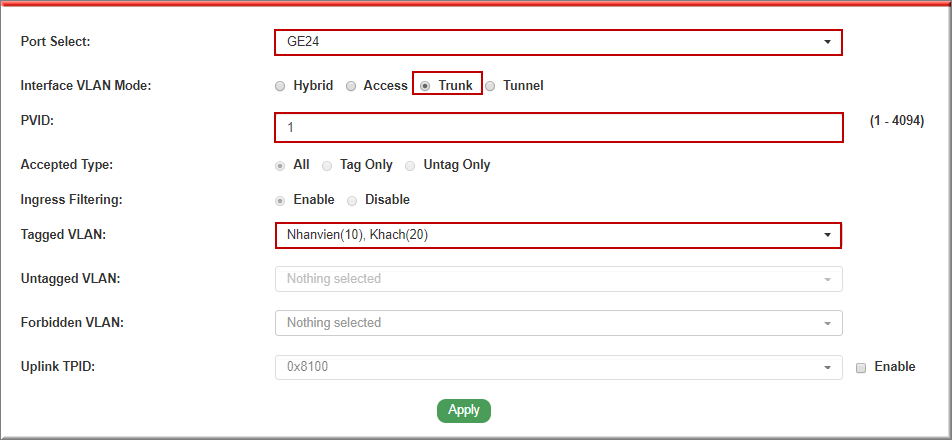Choose the Untag Only accepted type option
The width and height of the screenshot is (952, 440).
pyautogui.click(x=411, y=165)
